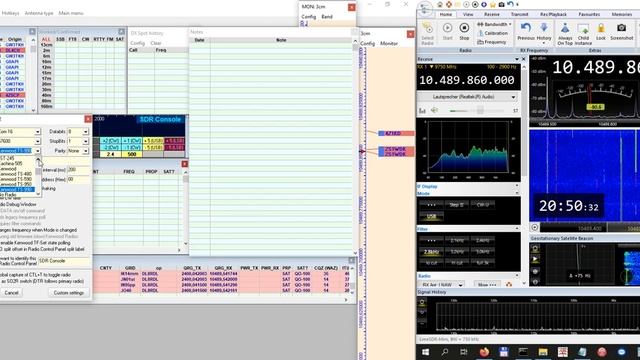Viewport: 640px width, 360px height.
Task: Click the play icon in the Geostationary Satellite Beacon panel
Action: click(535, 259)
